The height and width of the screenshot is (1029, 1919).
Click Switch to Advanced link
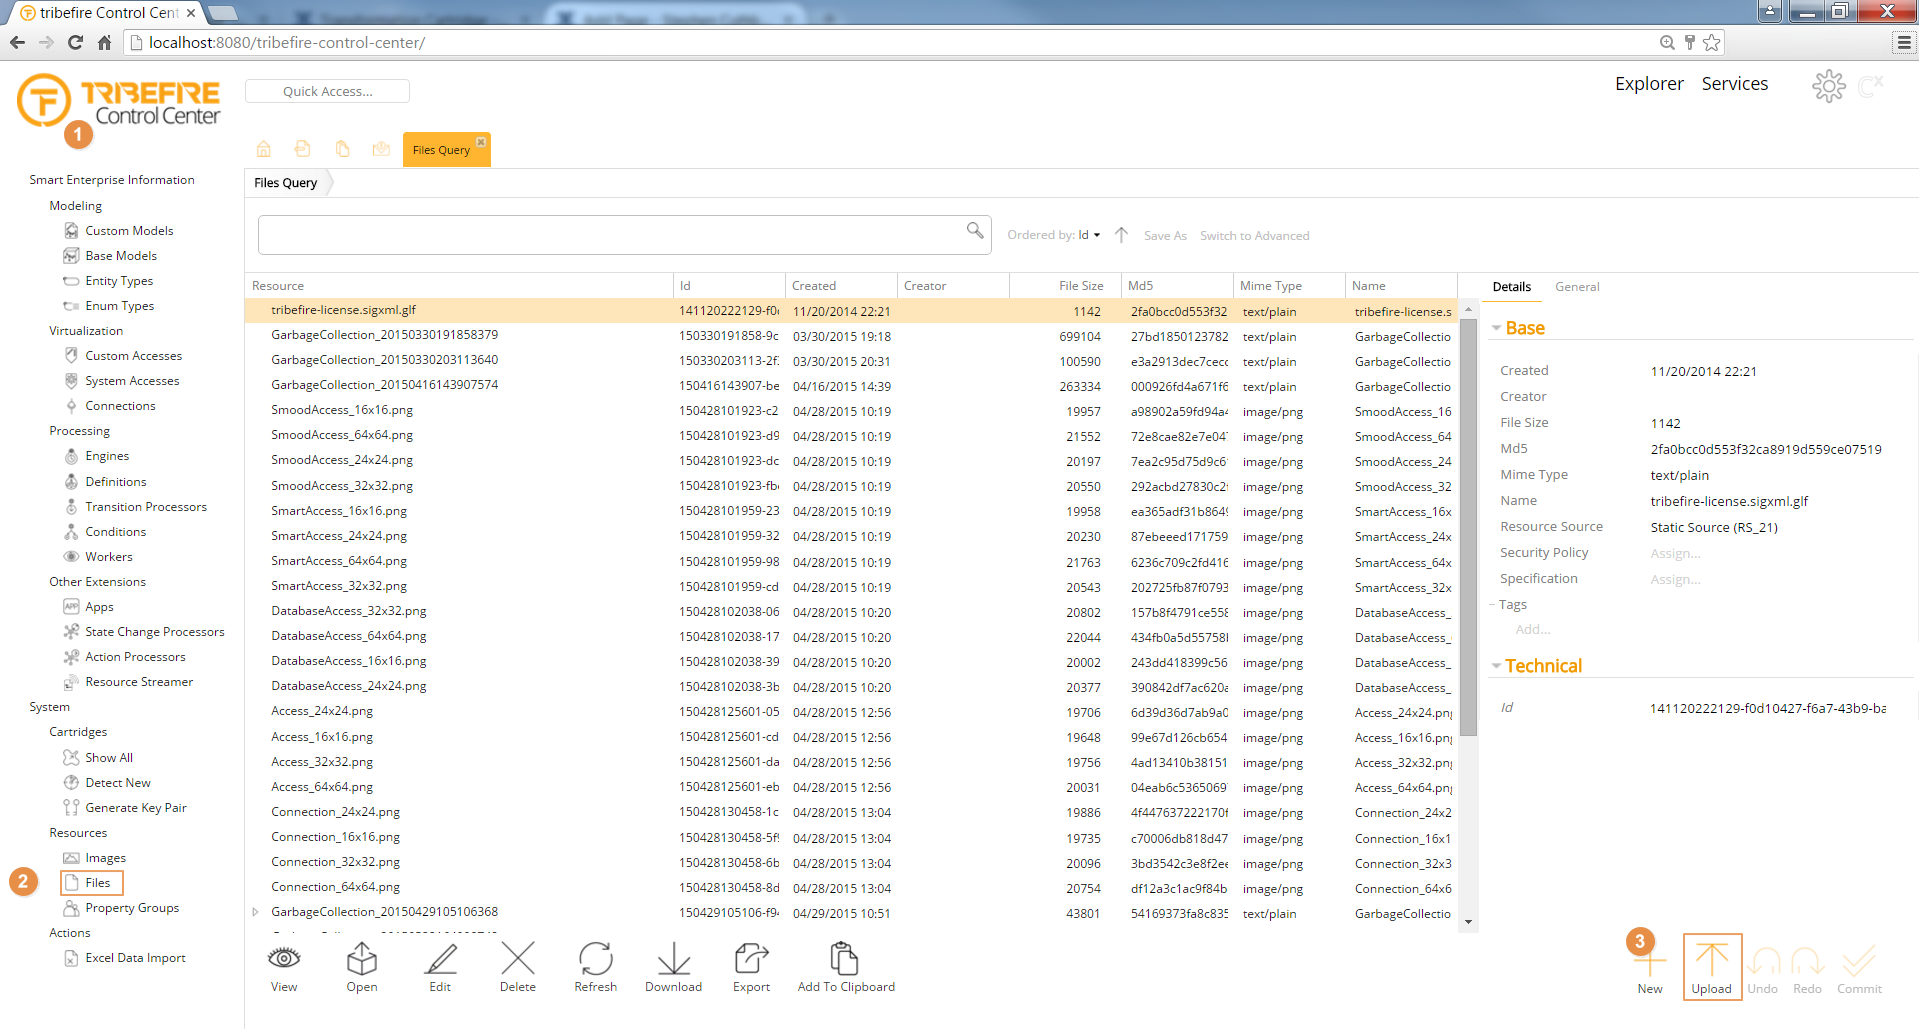click(1254, 236)
